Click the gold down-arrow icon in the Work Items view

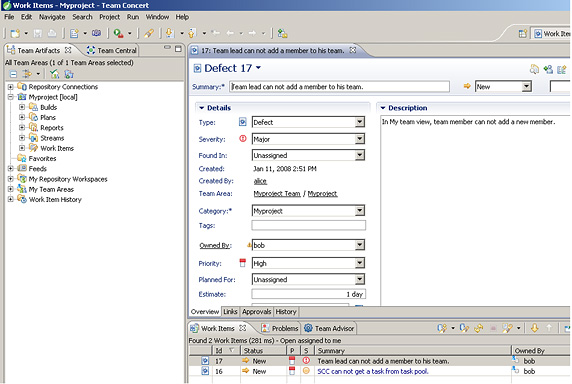534,328
